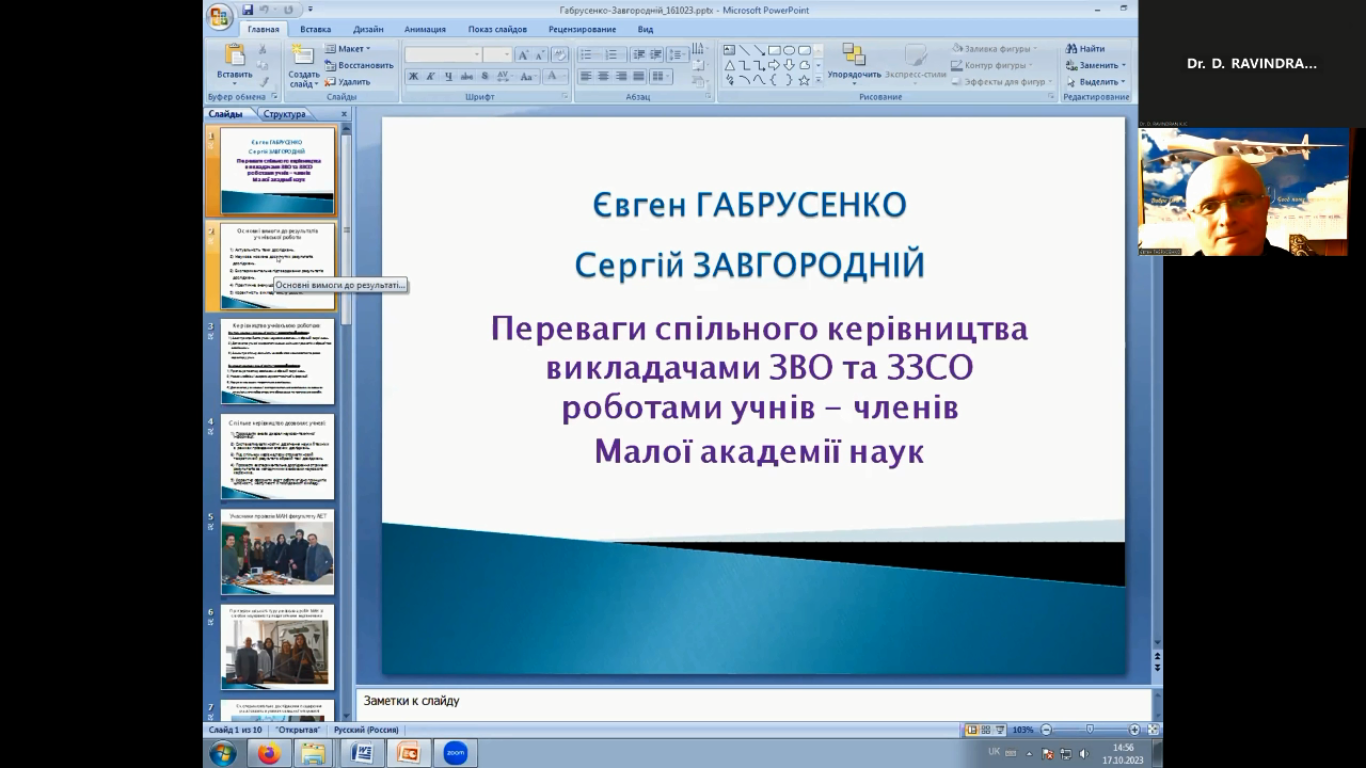Screen dimensions: 1366x768
Task: Click the Восстановить (Reset) button
Action: 358,65
